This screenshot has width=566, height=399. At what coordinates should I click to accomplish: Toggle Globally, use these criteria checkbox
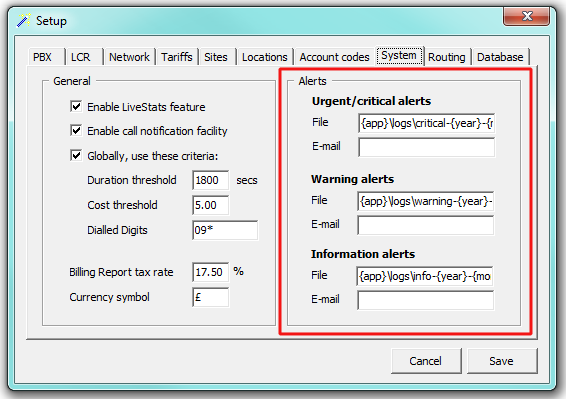[x=76, y=155]
